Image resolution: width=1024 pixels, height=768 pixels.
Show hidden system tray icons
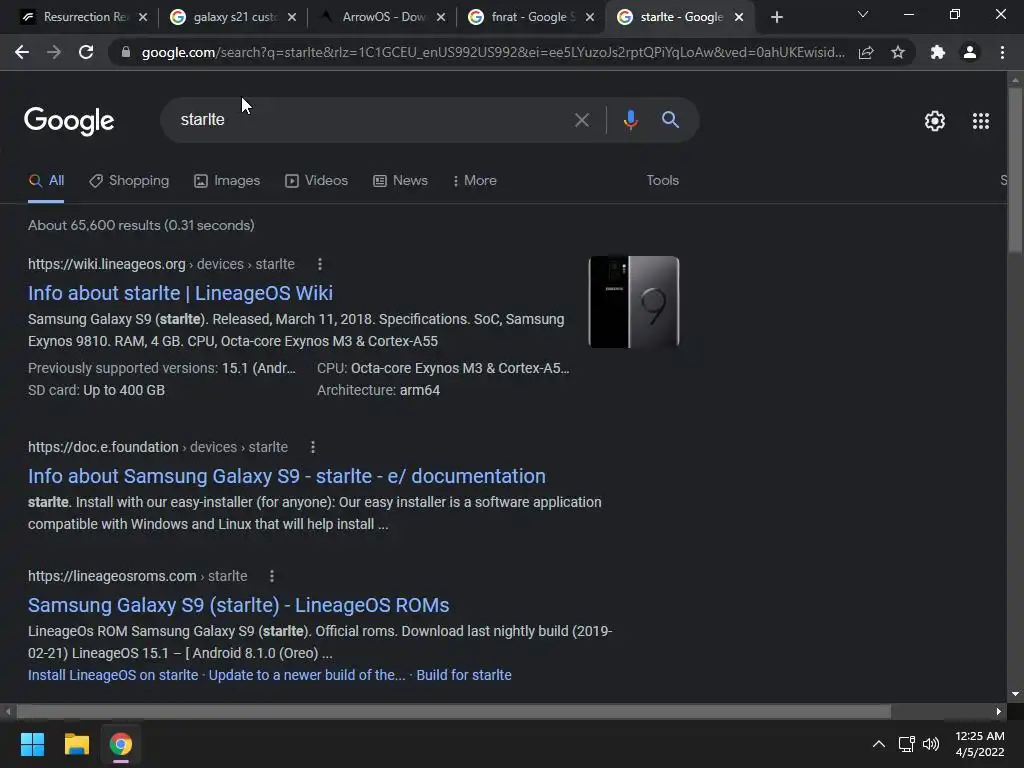[x=879, y=744]
